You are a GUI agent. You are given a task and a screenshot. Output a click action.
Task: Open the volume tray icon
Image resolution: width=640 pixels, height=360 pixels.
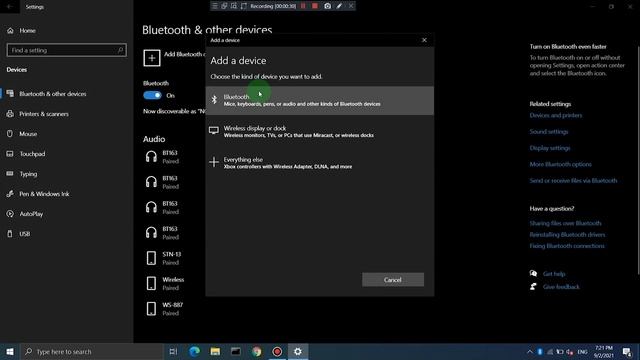[570, 351]
